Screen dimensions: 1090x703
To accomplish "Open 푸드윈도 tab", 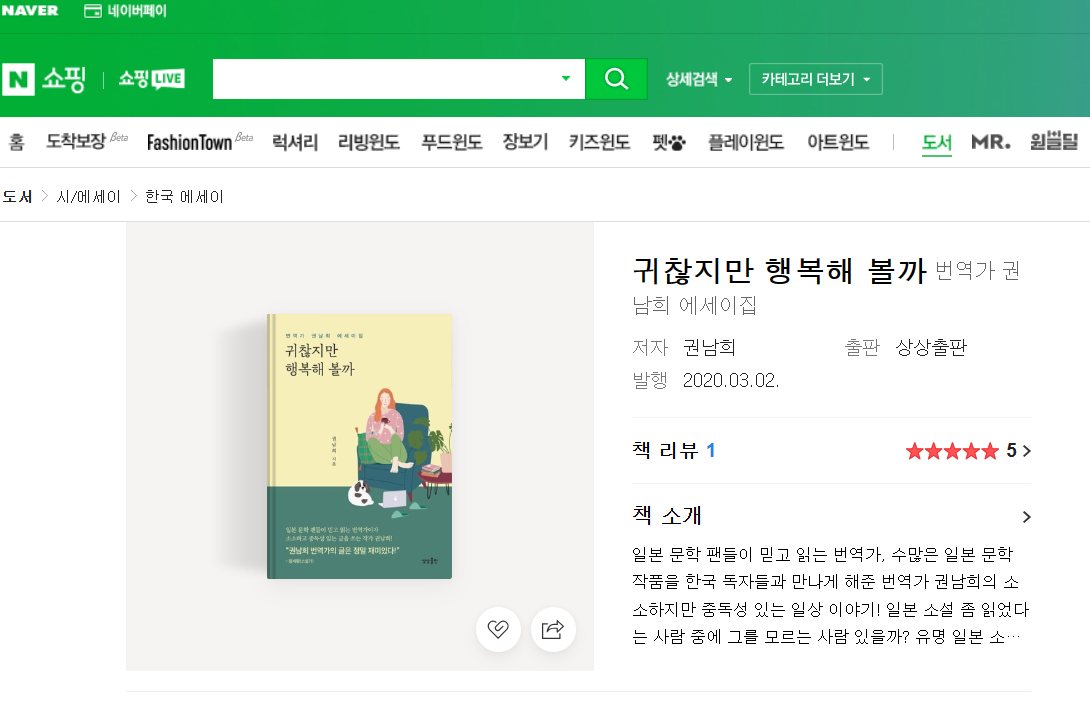I will pyautogui.click(x=452, y=143).
